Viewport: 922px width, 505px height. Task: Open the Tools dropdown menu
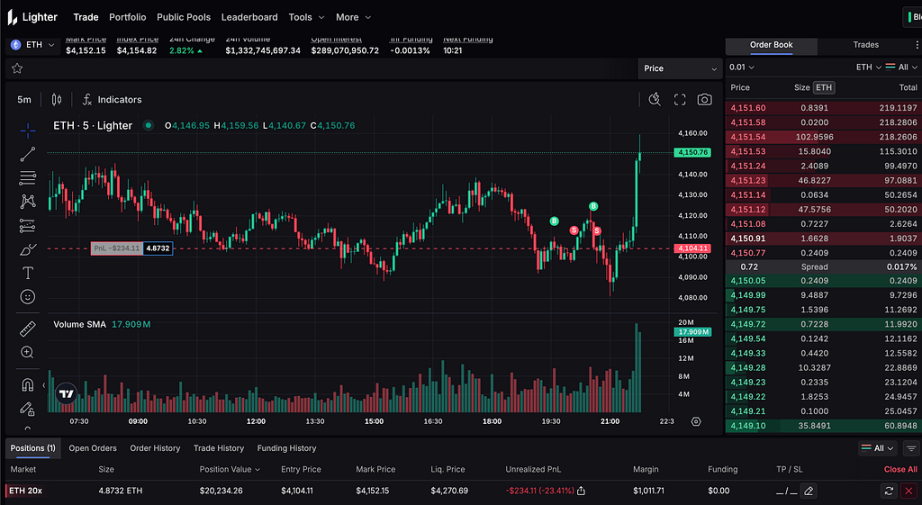click(305, 17)
